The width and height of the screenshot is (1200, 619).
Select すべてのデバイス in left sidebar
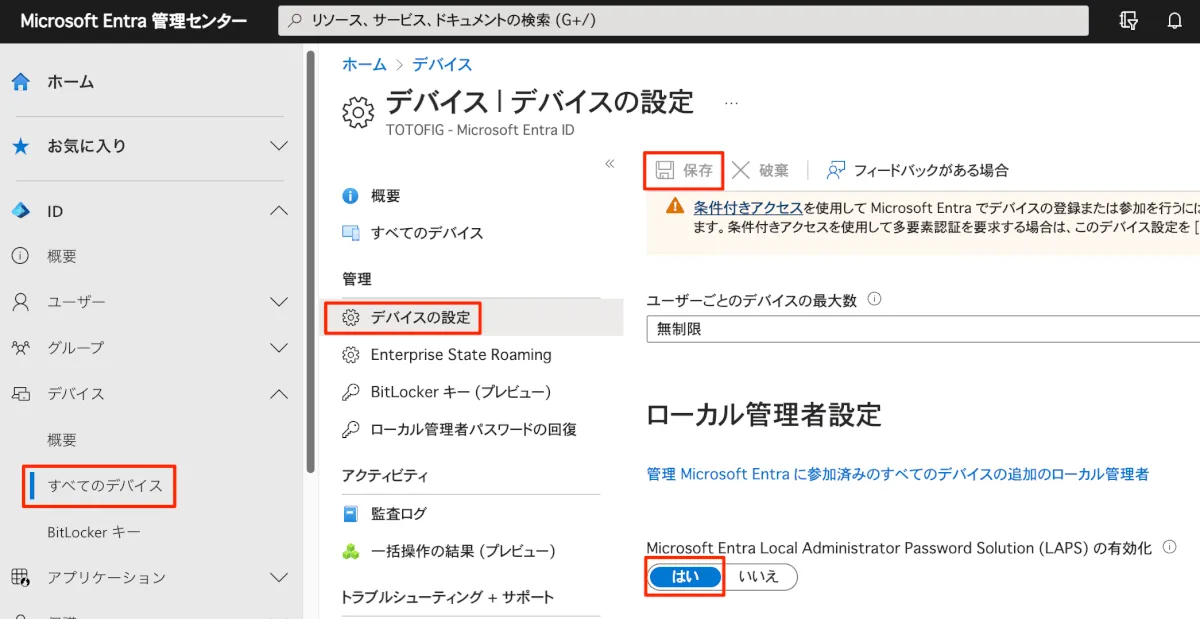coord(105,486)
